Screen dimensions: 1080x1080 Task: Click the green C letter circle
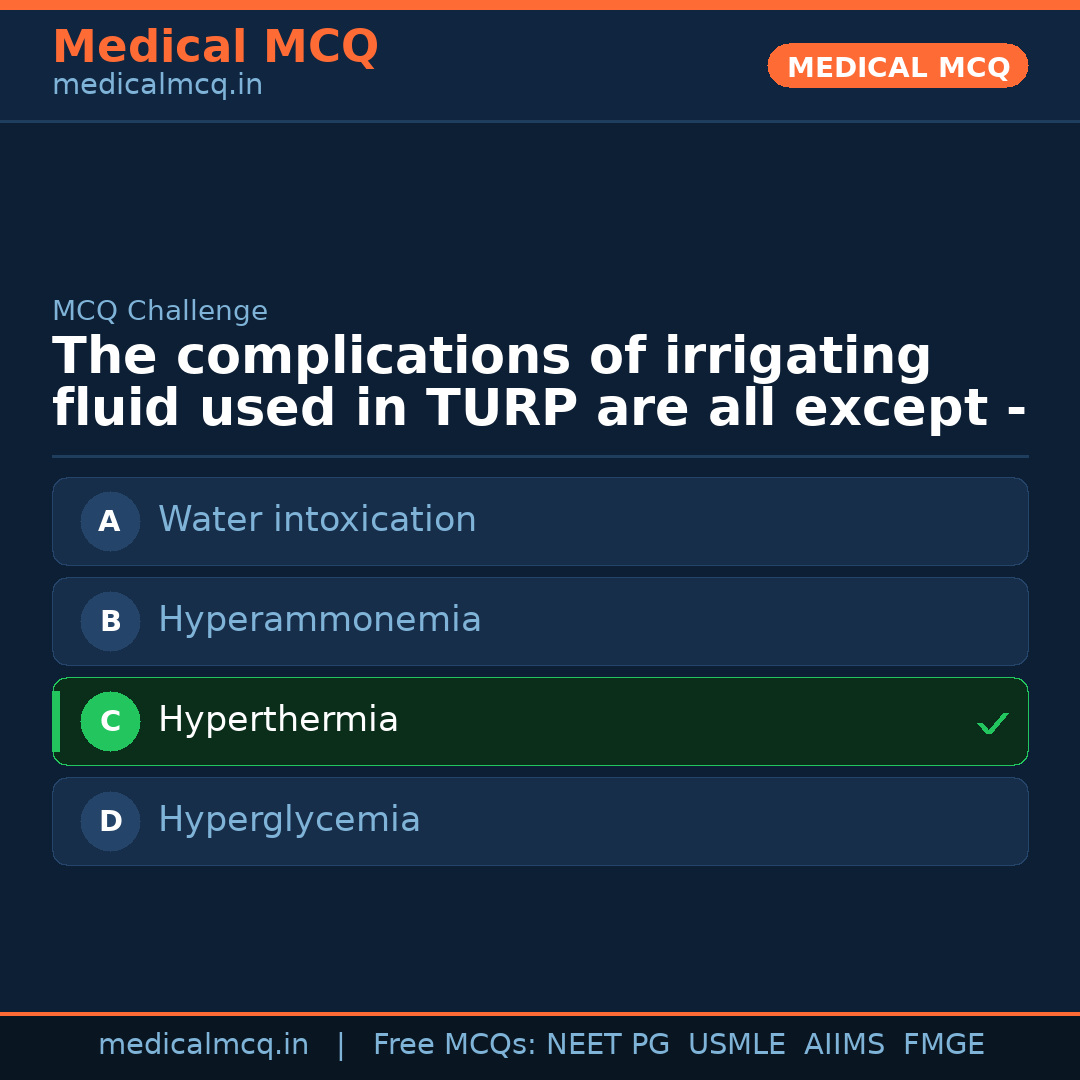coord(110,721)
